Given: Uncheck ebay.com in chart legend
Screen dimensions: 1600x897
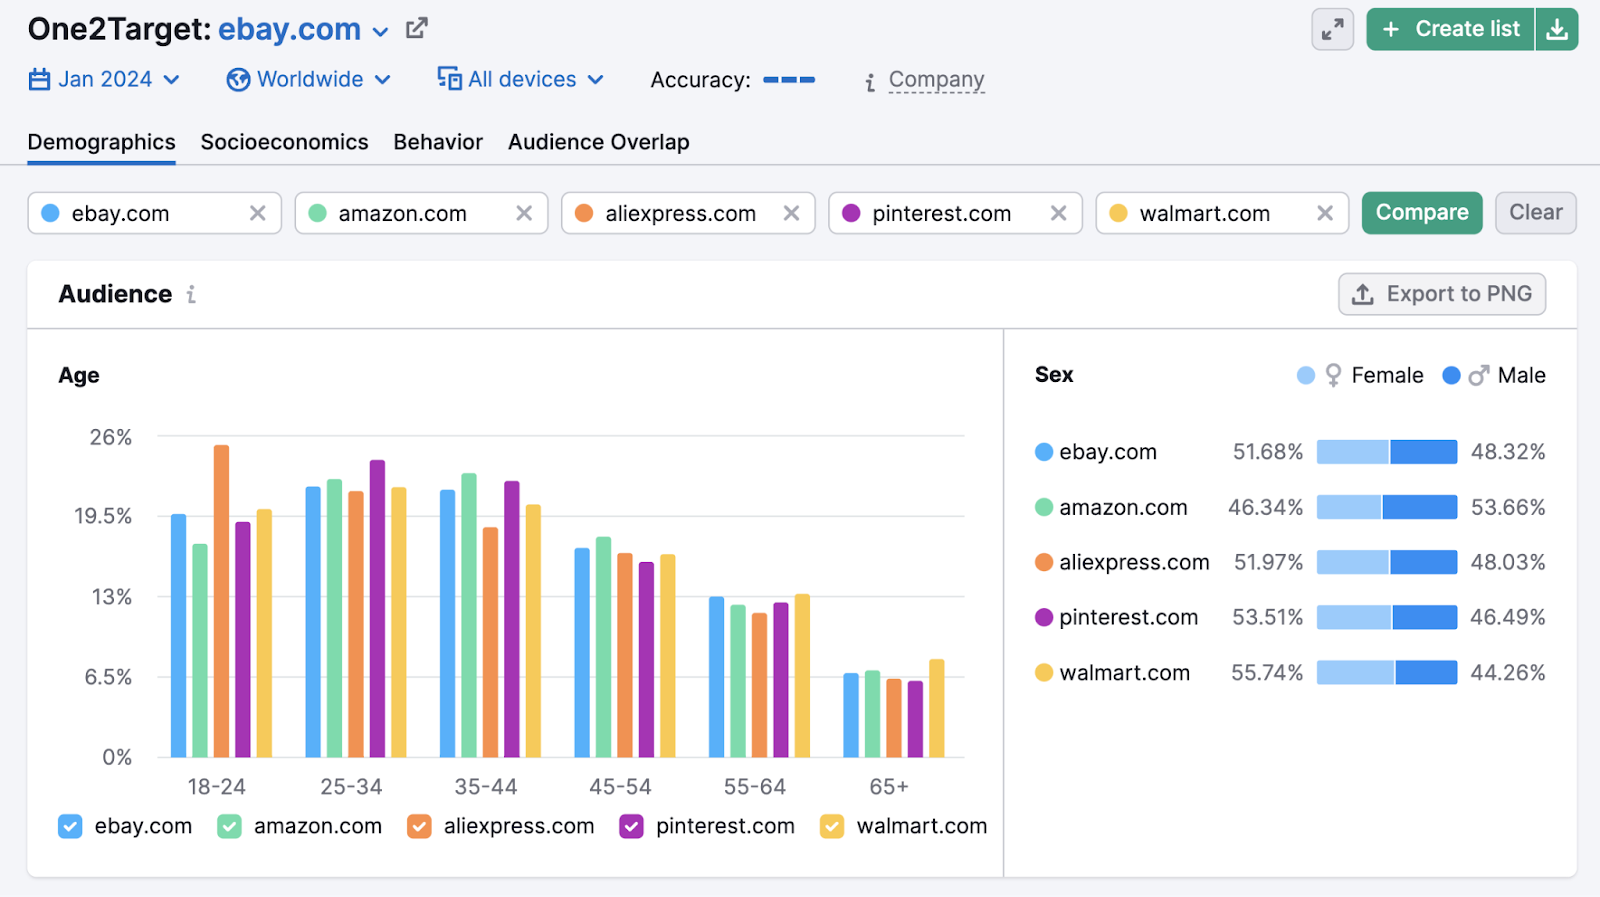Looking at the screenshot, I should click(x=70, y=826).
